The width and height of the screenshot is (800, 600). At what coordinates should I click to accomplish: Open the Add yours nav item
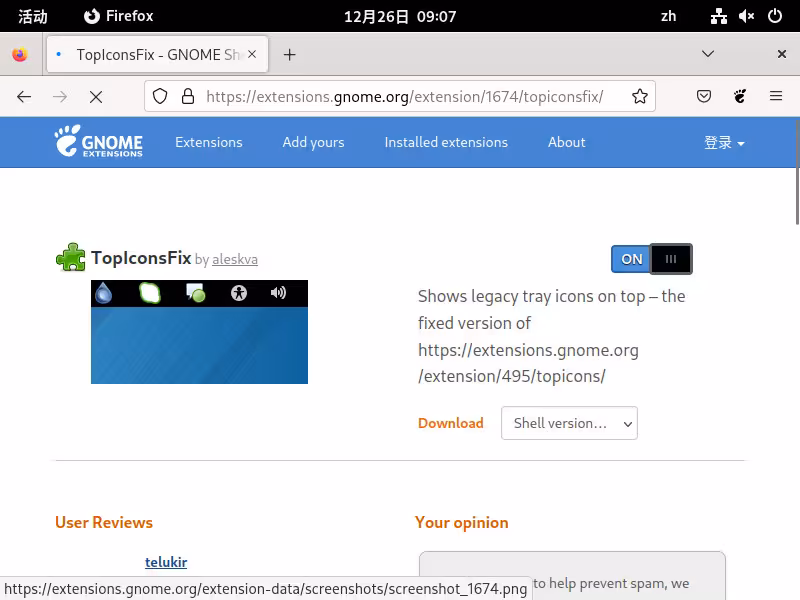click(x=313, y=142)
